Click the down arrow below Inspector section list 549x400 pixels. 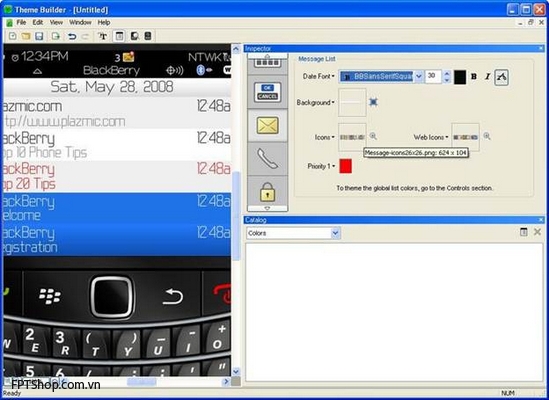coord(267,208)
